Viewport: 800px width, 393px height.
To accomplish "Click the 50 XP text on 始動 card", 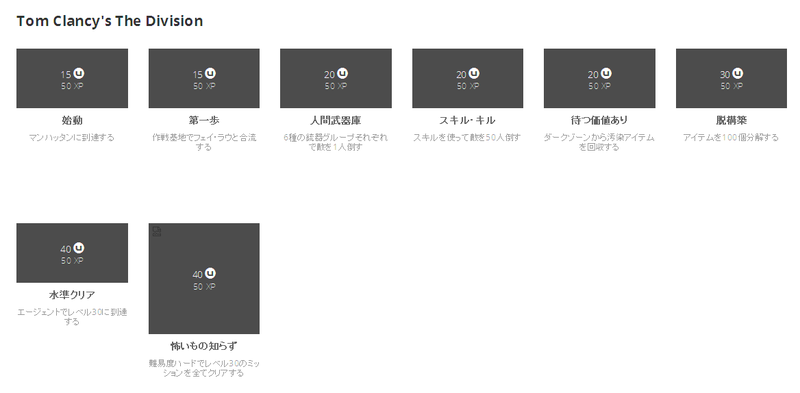I will pyautogui.click(x=72, y=86).
